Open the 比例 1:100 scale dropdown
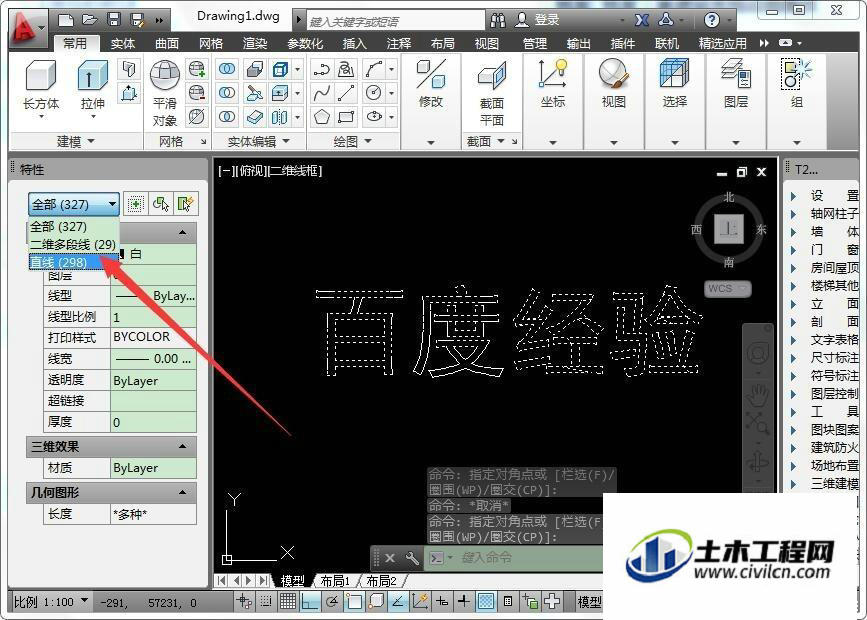Screen dimensions: 867x620 (51, 602)
